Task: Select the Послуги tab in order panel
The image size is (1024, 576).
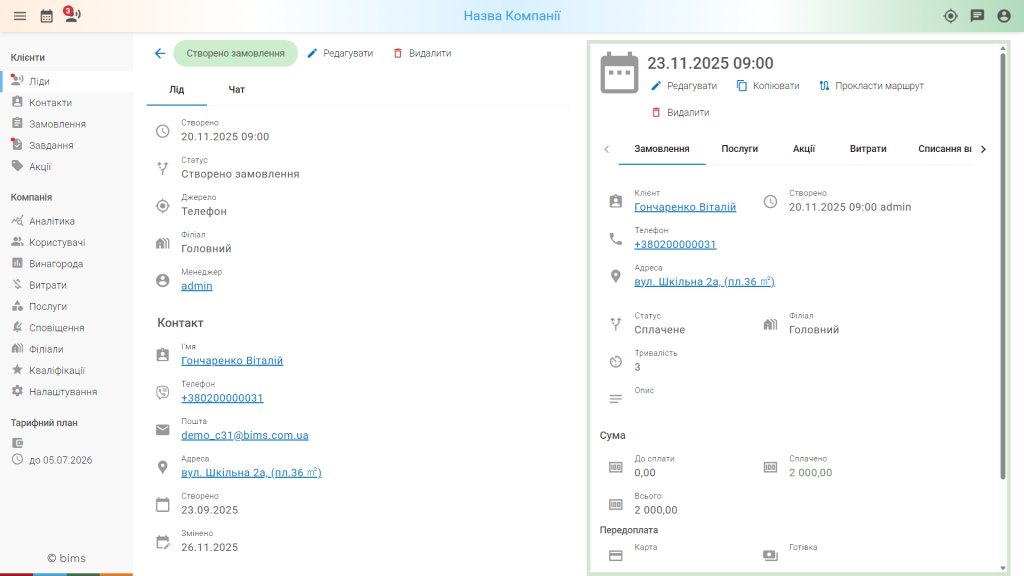Action: click(739, 149)
